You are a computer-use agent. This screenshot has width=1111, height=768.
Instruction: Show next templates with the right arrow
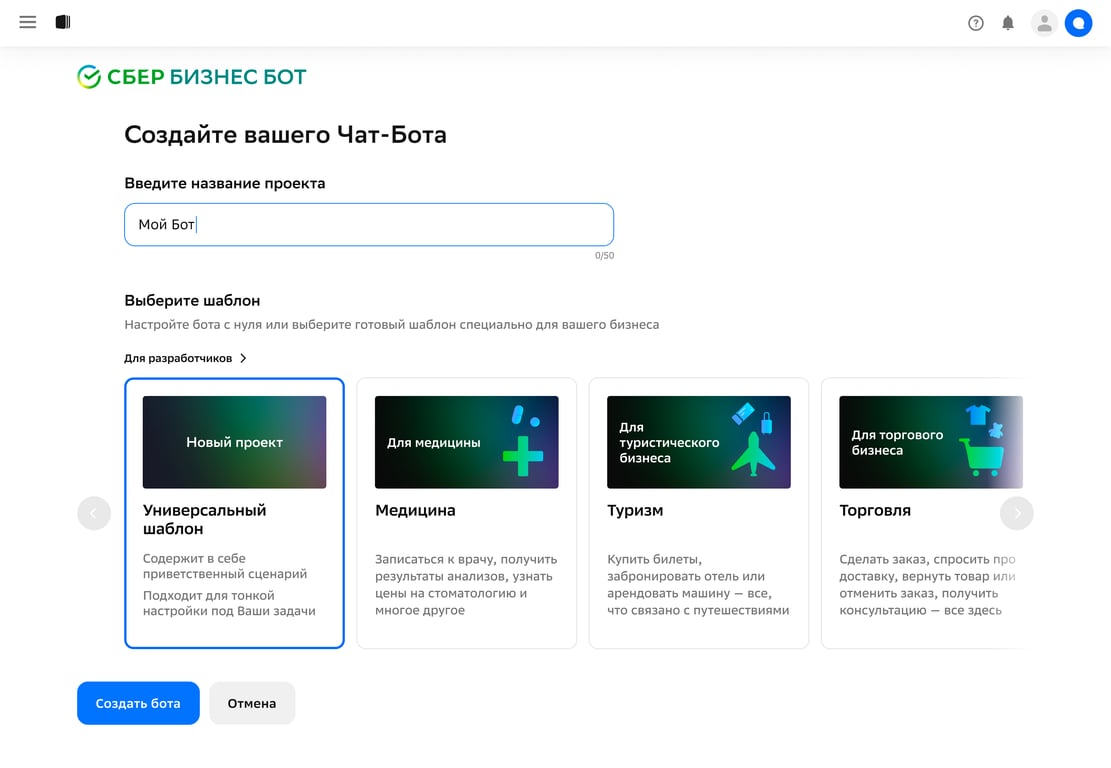click(1017, 513)
